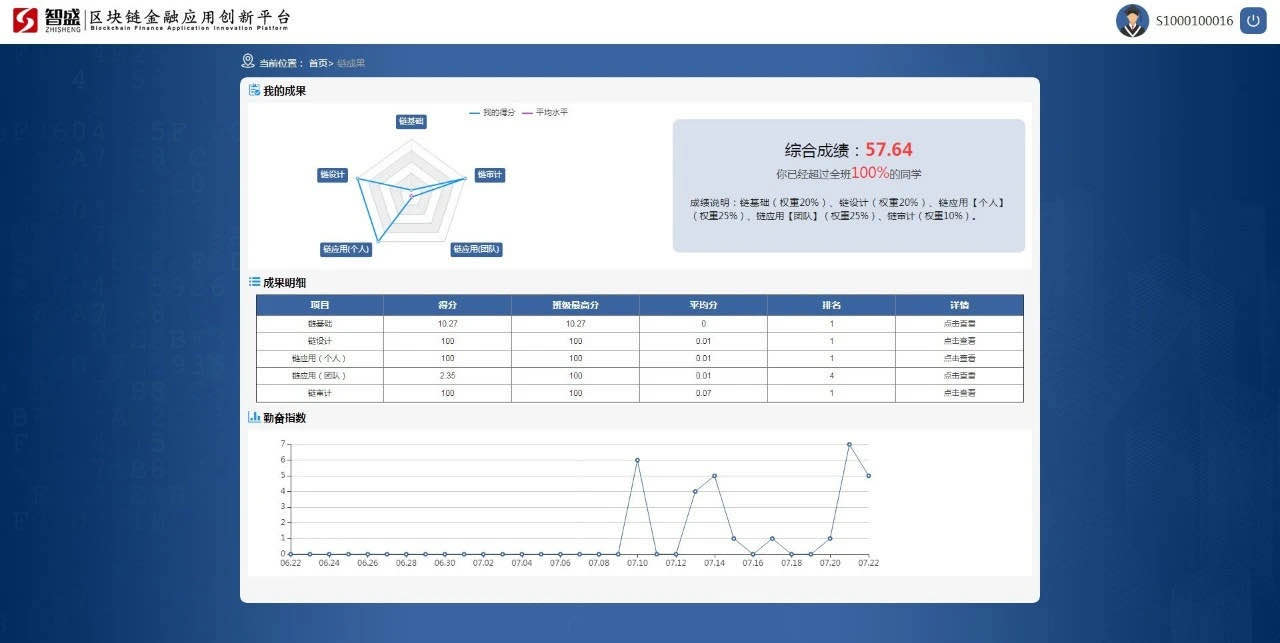Screen dimensions: 1280x643
Task: Click the user avatar icon
Action: click(1132, 21)
